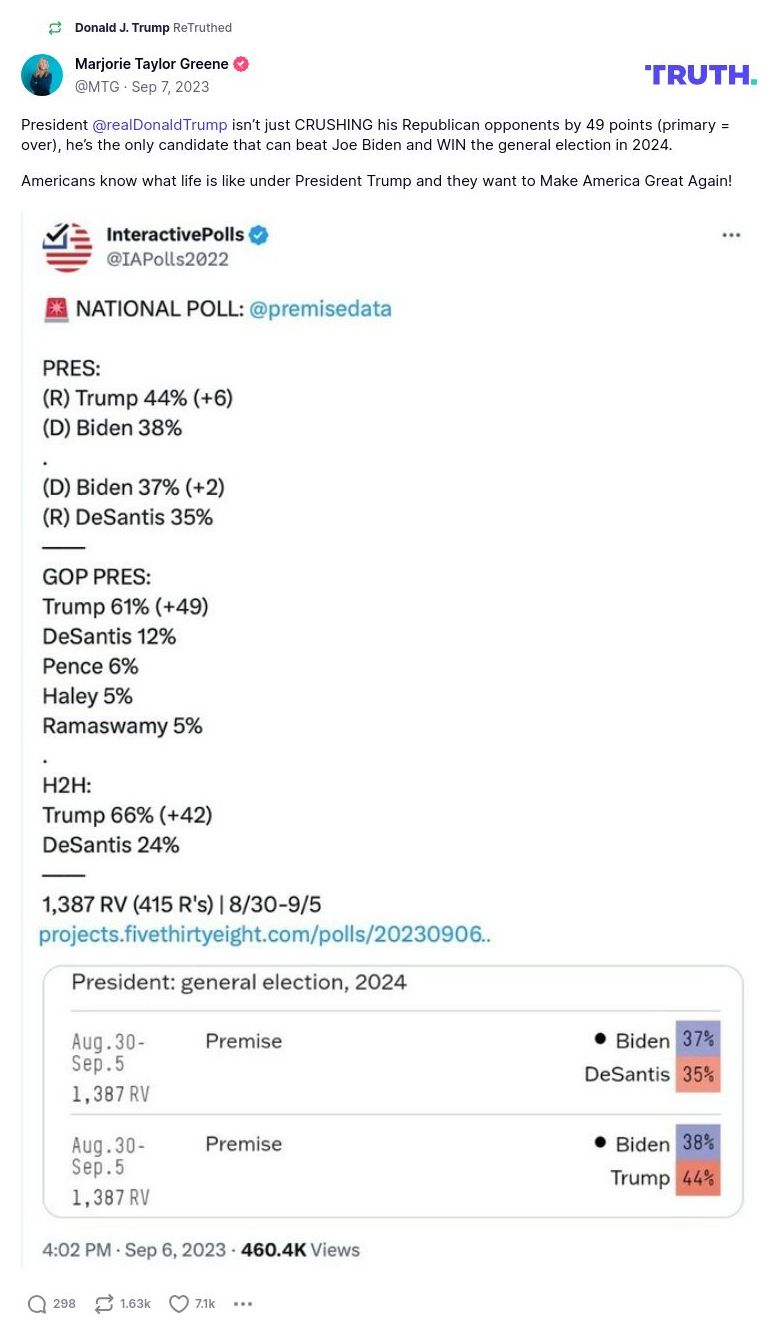The width and height of the screenshot is (778, 1334).
Task: Click the Truth Social logo
Action: pos(700,75)
